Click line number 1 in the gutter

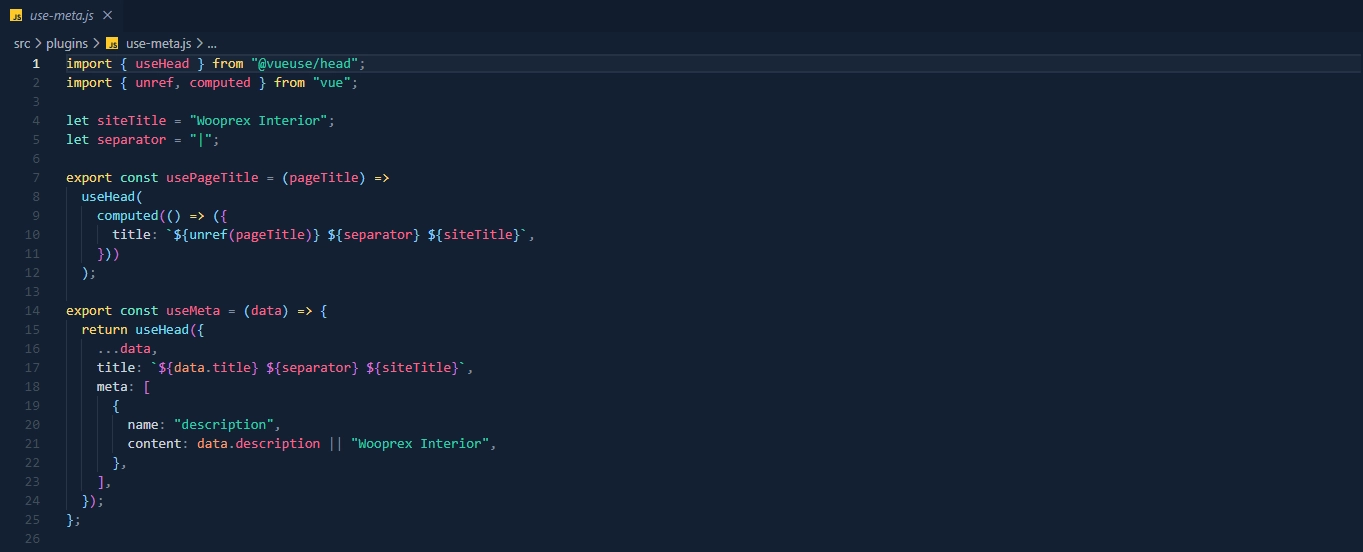(x=36, y=63)
